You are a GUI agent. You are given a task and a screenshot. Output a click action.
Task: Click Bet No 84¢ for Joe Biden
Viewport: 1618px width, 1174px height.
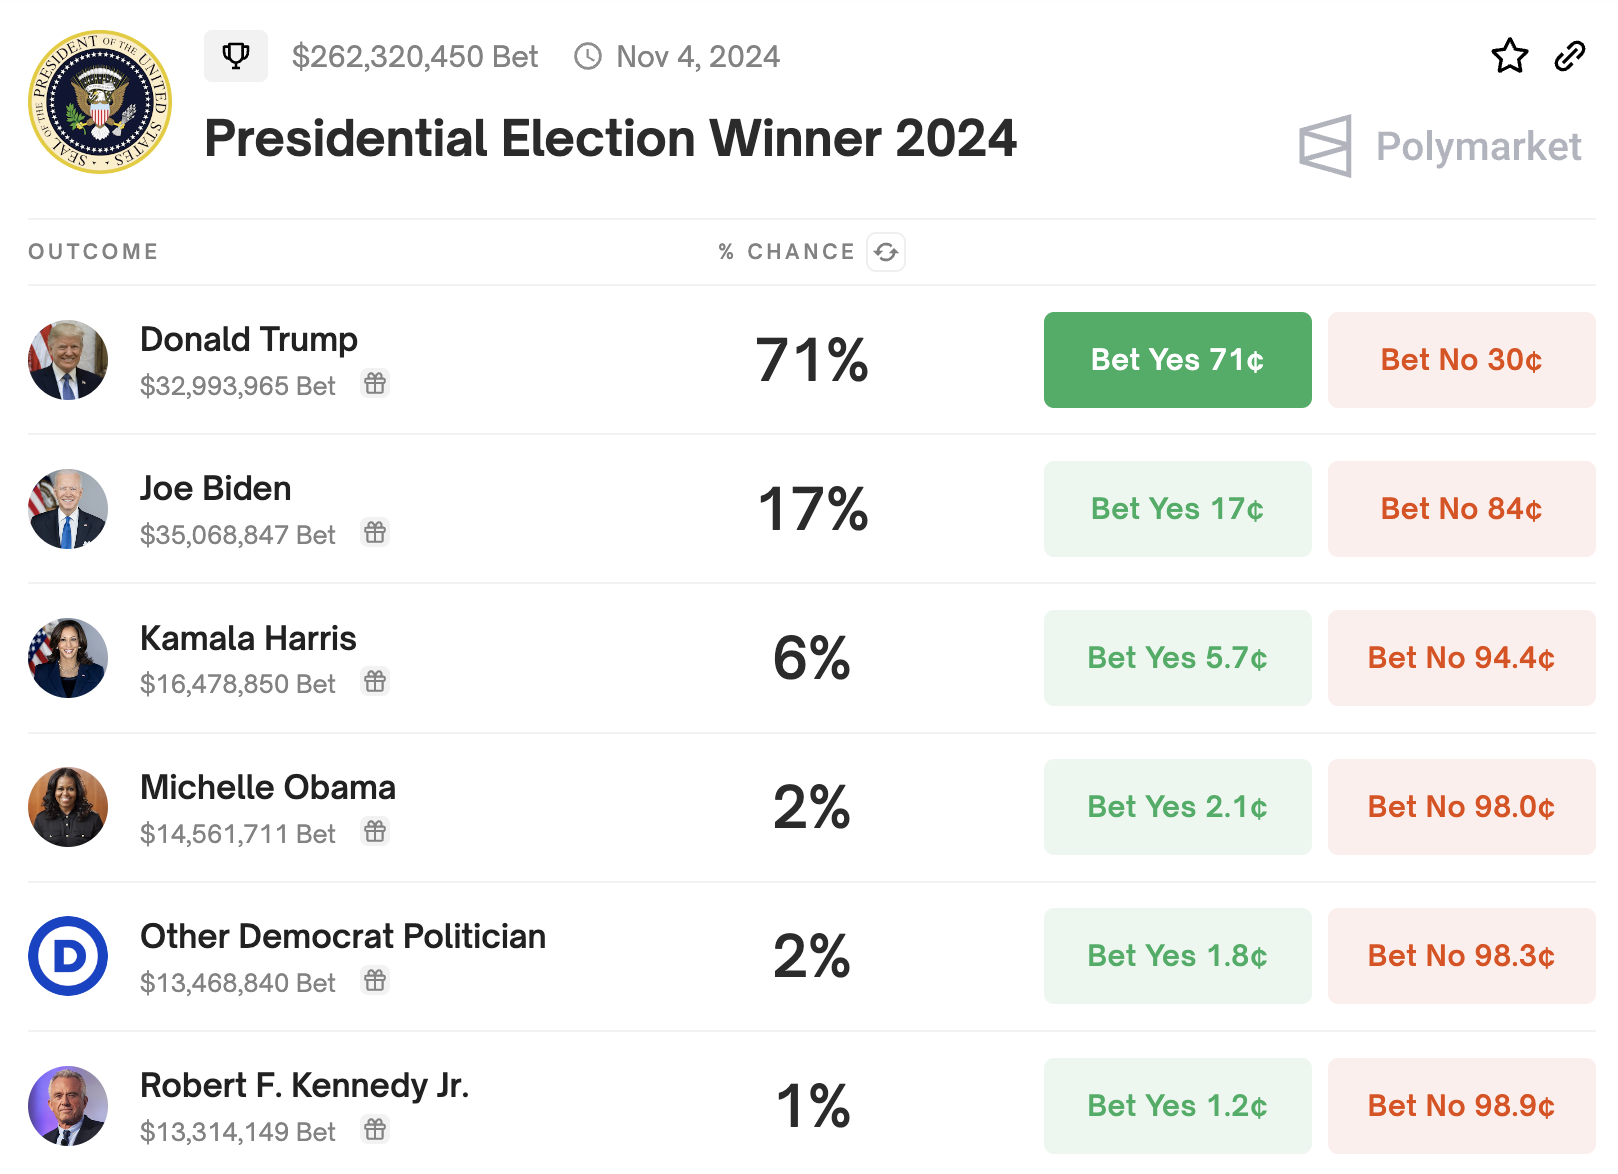tap(1461, 509)
